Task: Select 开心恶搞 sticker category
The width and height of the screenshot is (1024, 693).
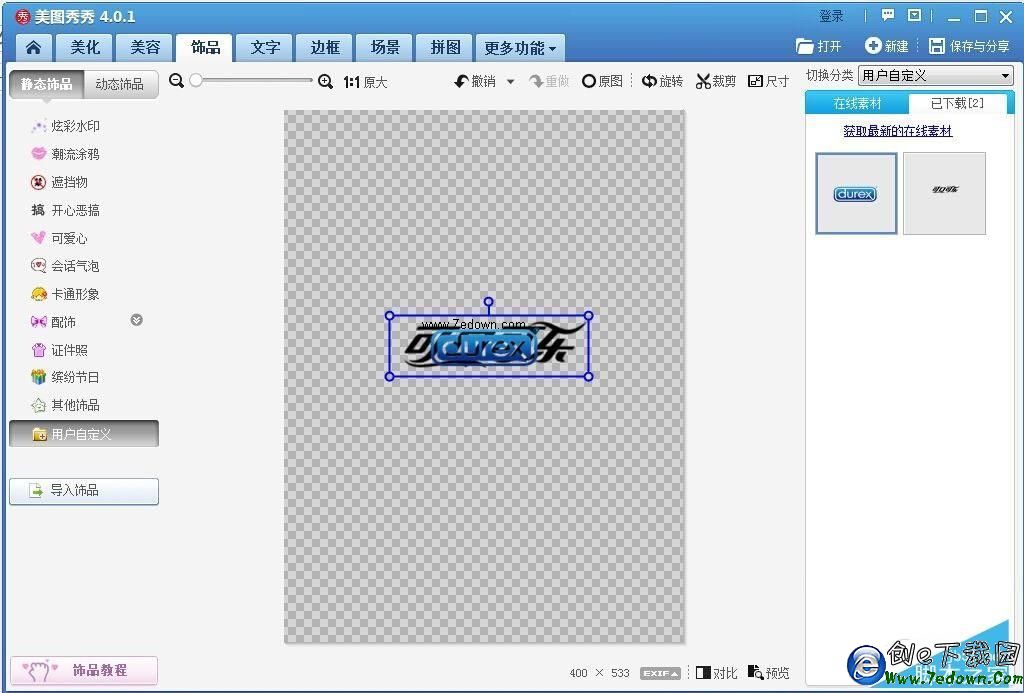Action: tap(65, 210)
